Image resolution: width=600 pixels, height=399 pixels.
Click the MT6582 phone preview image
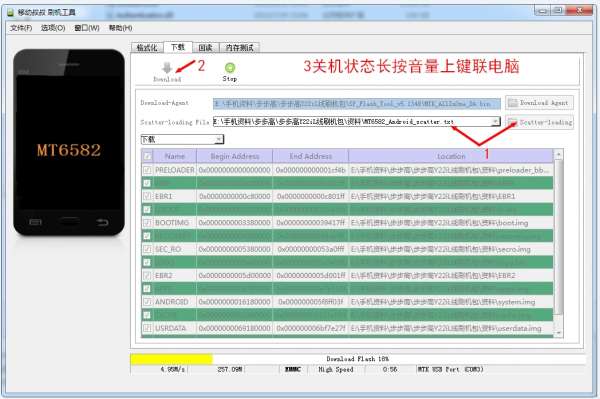[69, 142]
